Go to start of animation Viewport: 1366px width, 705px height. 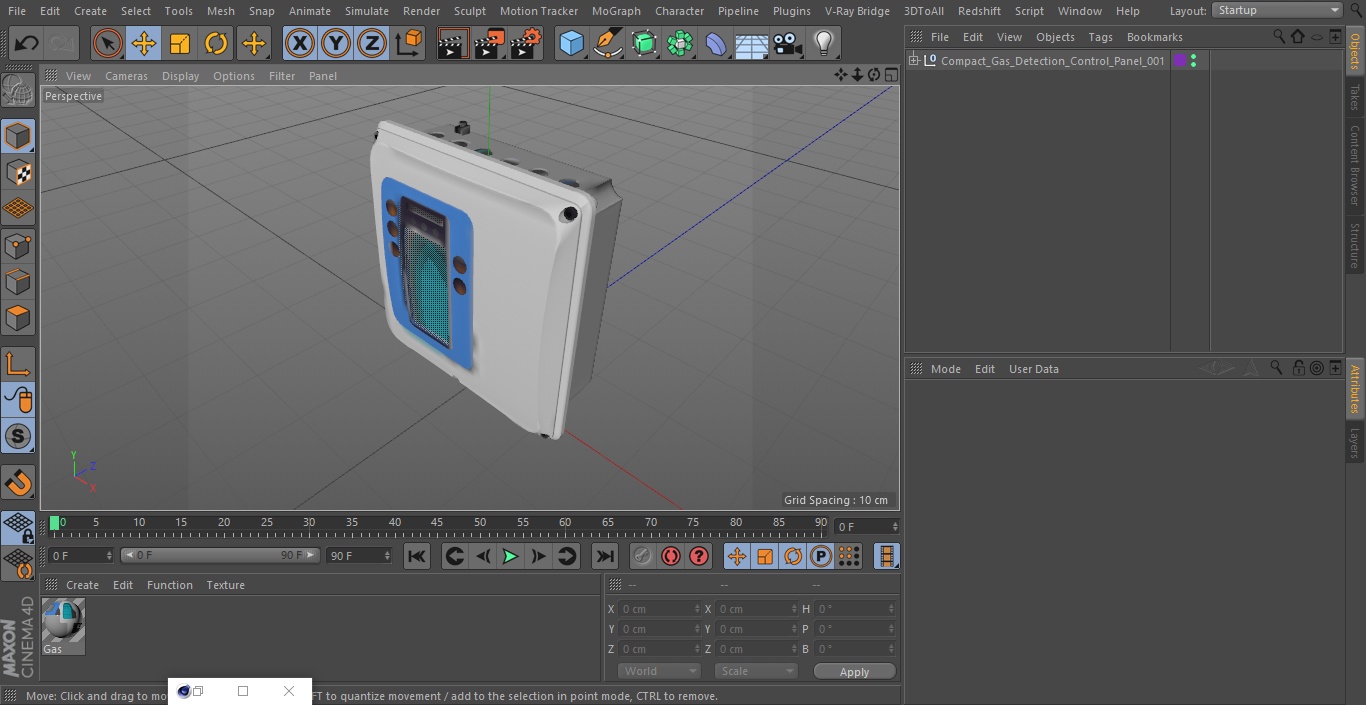417,556
